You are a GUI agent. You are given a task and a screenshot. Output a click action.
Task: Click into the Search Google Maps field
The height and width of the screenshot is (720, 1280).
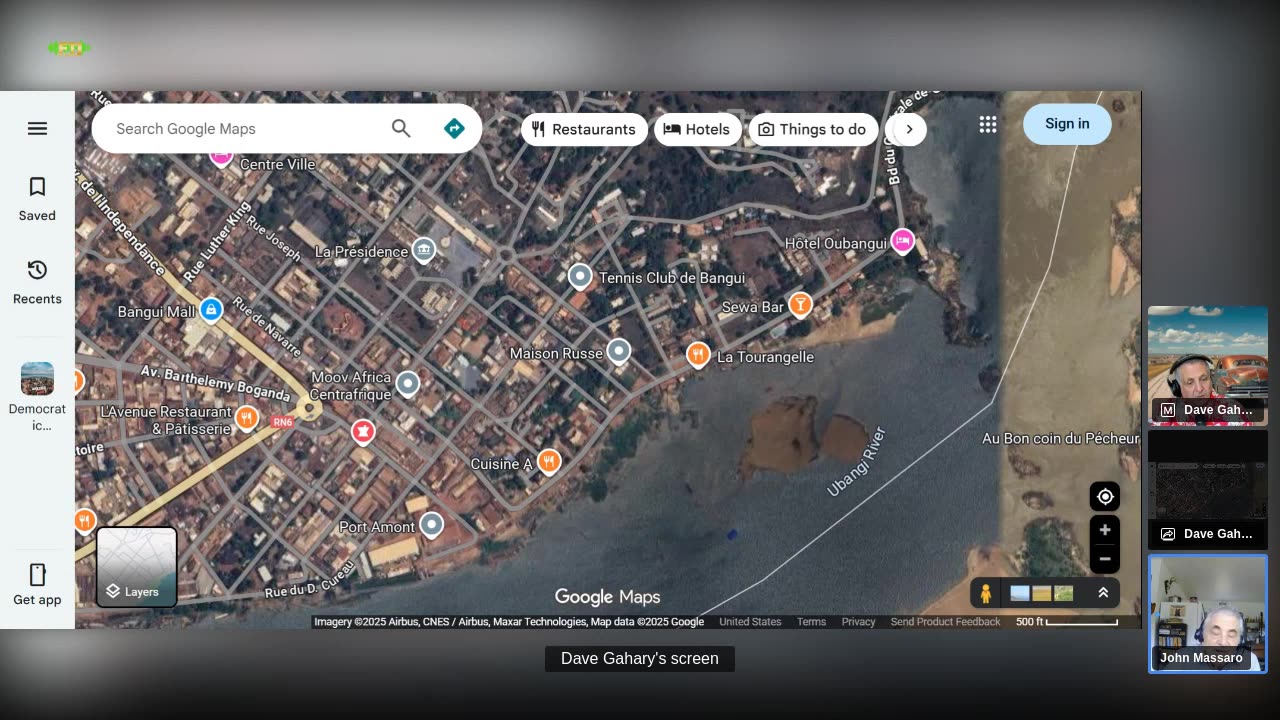tap(240, 128)
